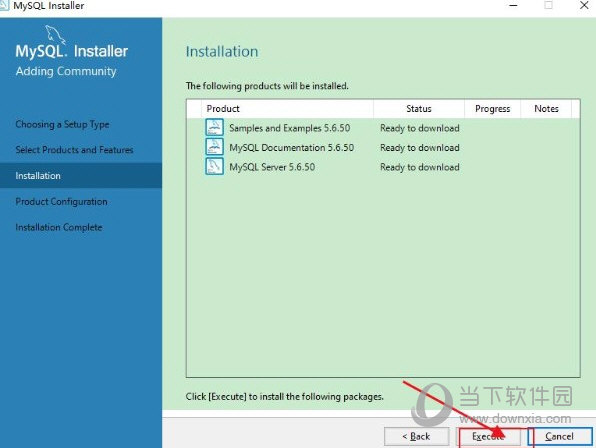Open the Choosing a Setup Type step
Image resolution: width=596 pixels, height=448 pixels.
(62, 124)
